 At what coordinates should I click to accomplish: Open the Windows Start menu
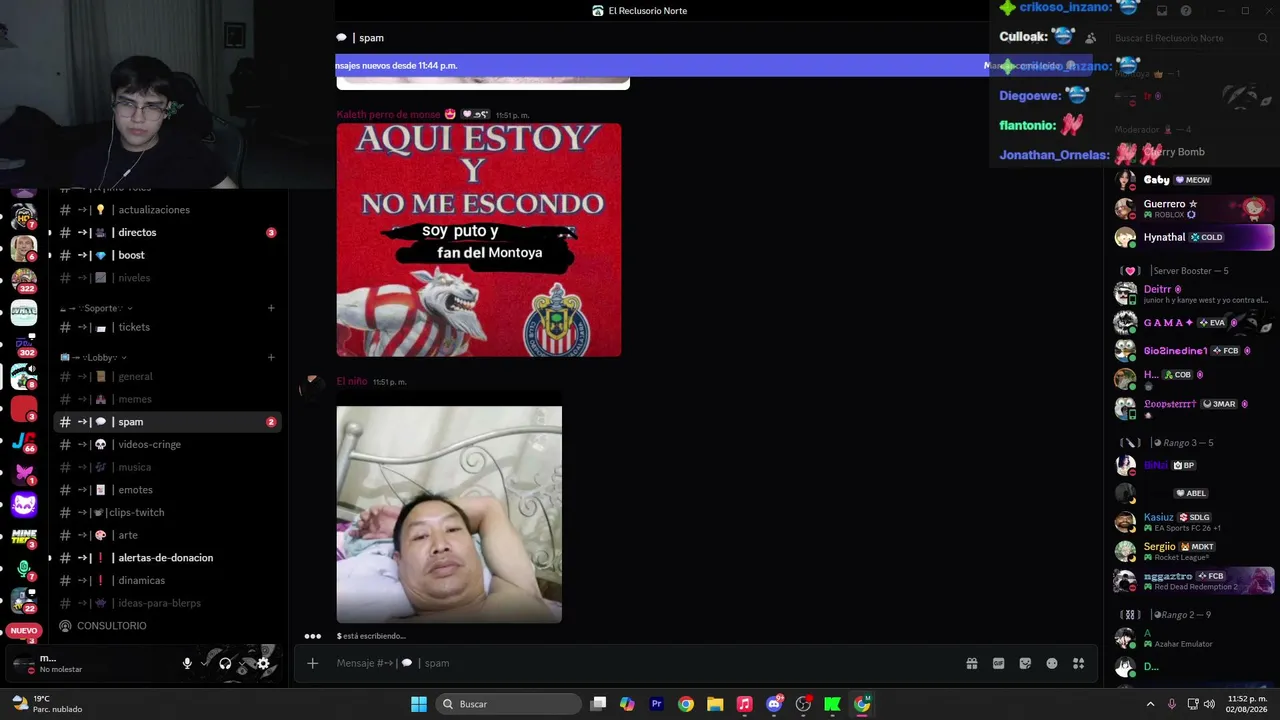coord(419,704)
